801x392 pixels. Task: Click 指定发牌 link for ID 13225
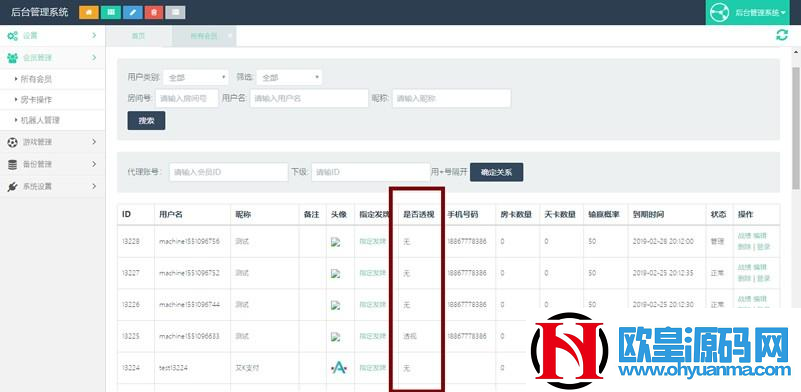(372, 336)
